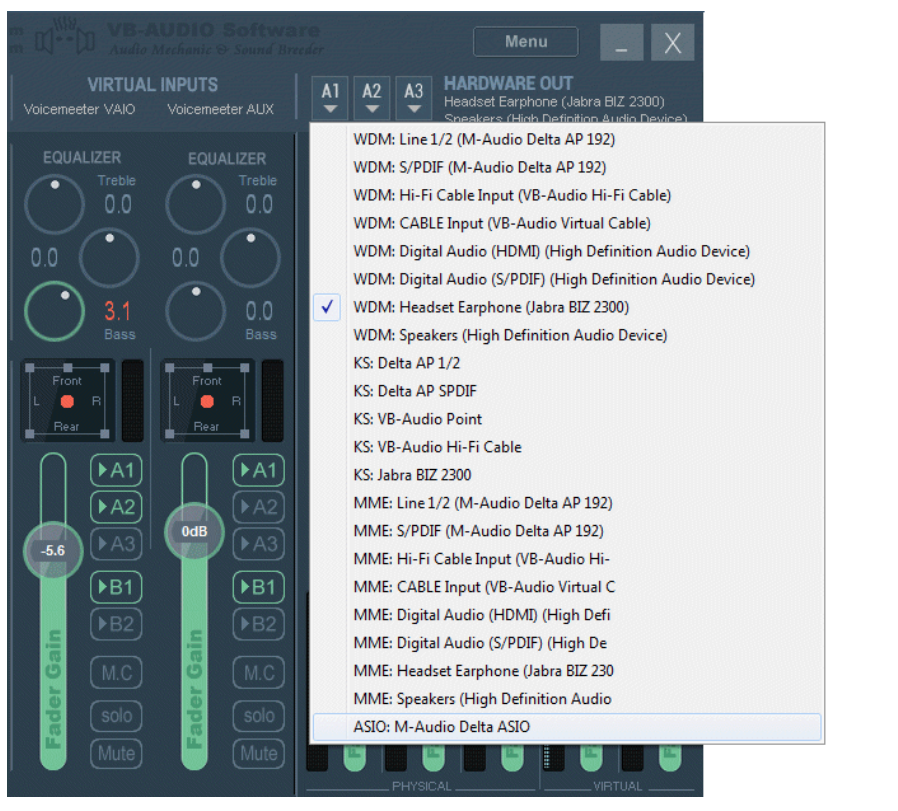Pick KS: Jabra BIZ 2300
Image resolution: width=898 pixels, height=811 pixels.
(567, 475)
